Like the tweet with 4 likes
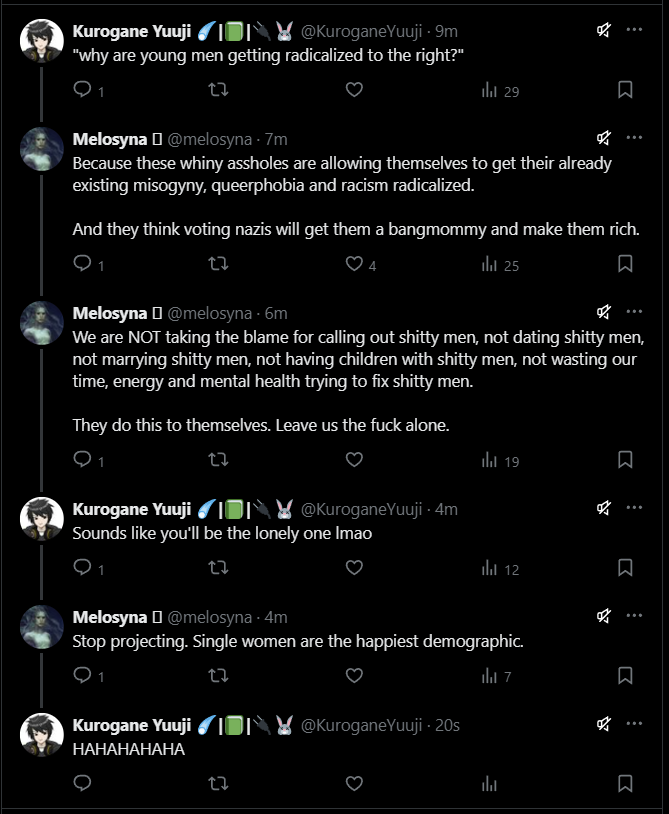 coord(353,264)
